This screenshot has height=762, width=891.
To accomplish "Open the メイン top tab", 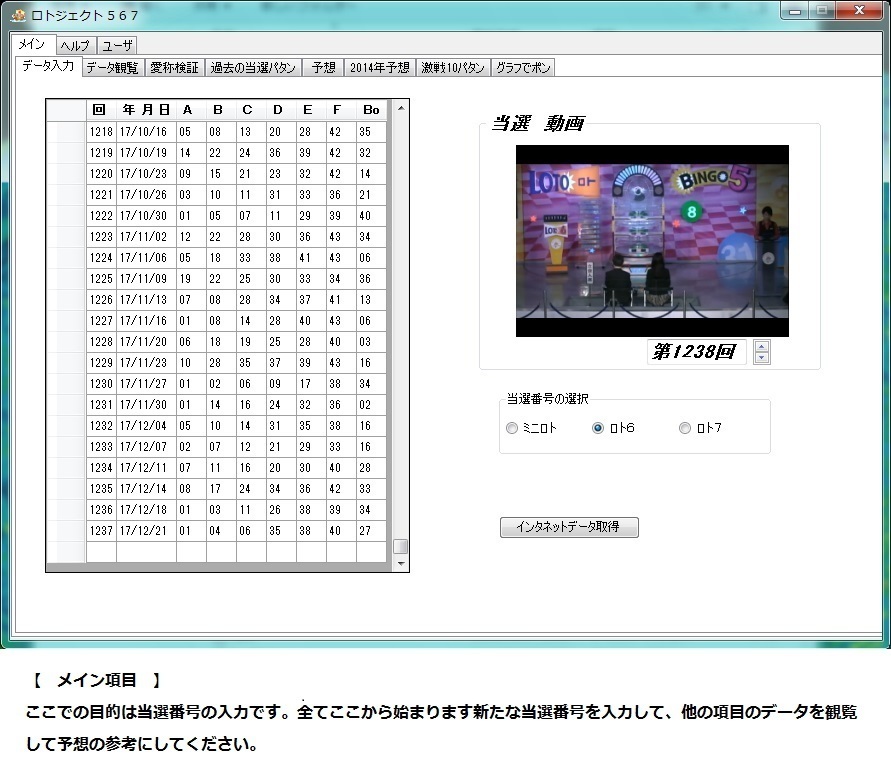I will click(32, 44).
